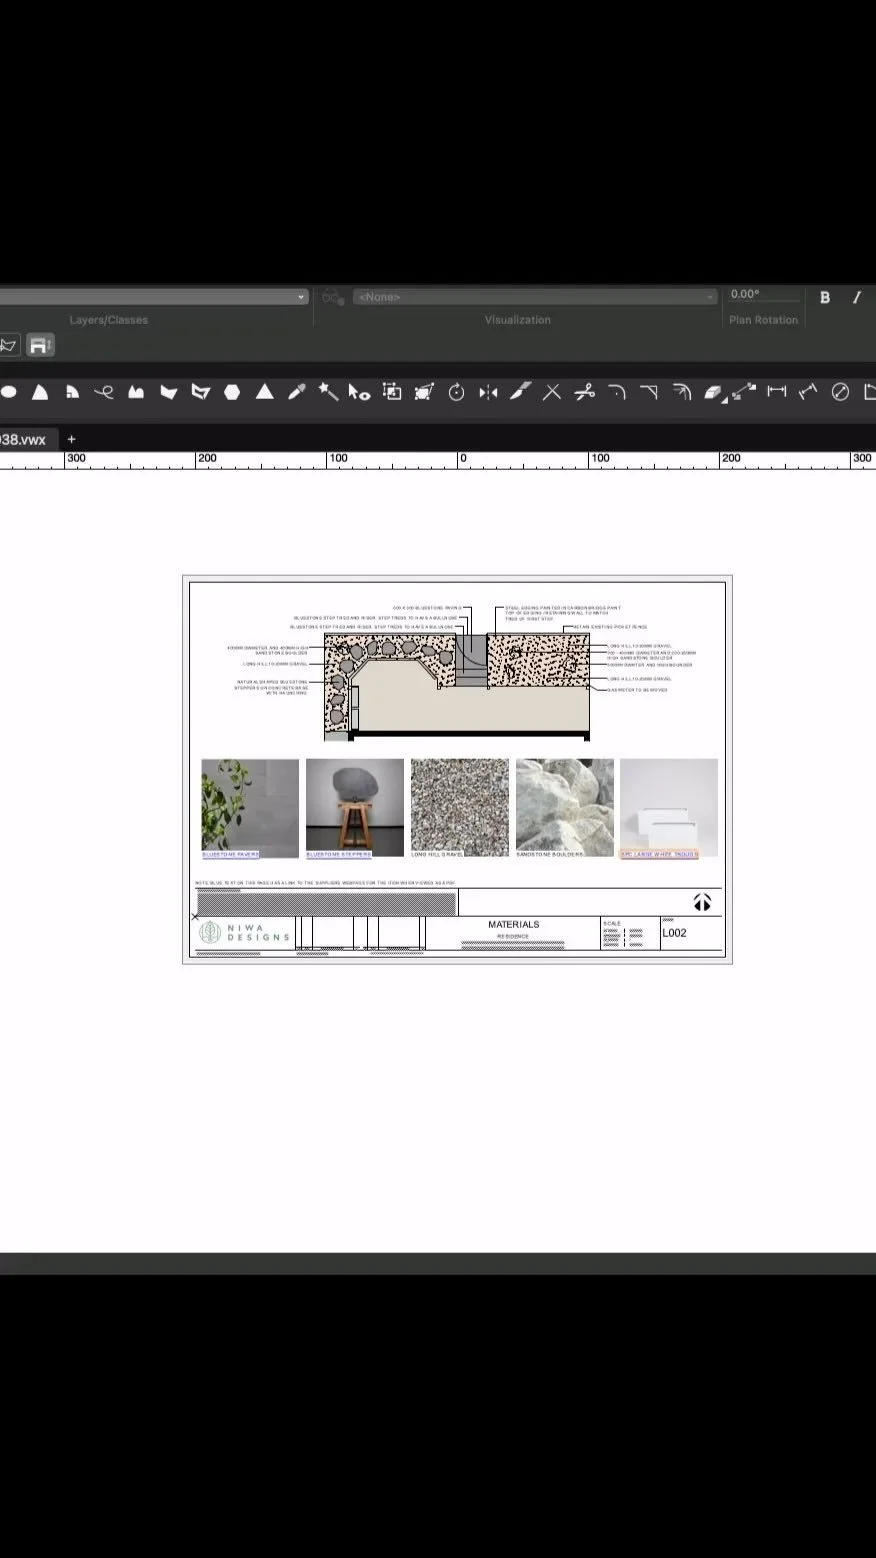Open the EPC LARGE WHITE TROUGH link
The image size is (876, 1558).
(x=659, y=855)
